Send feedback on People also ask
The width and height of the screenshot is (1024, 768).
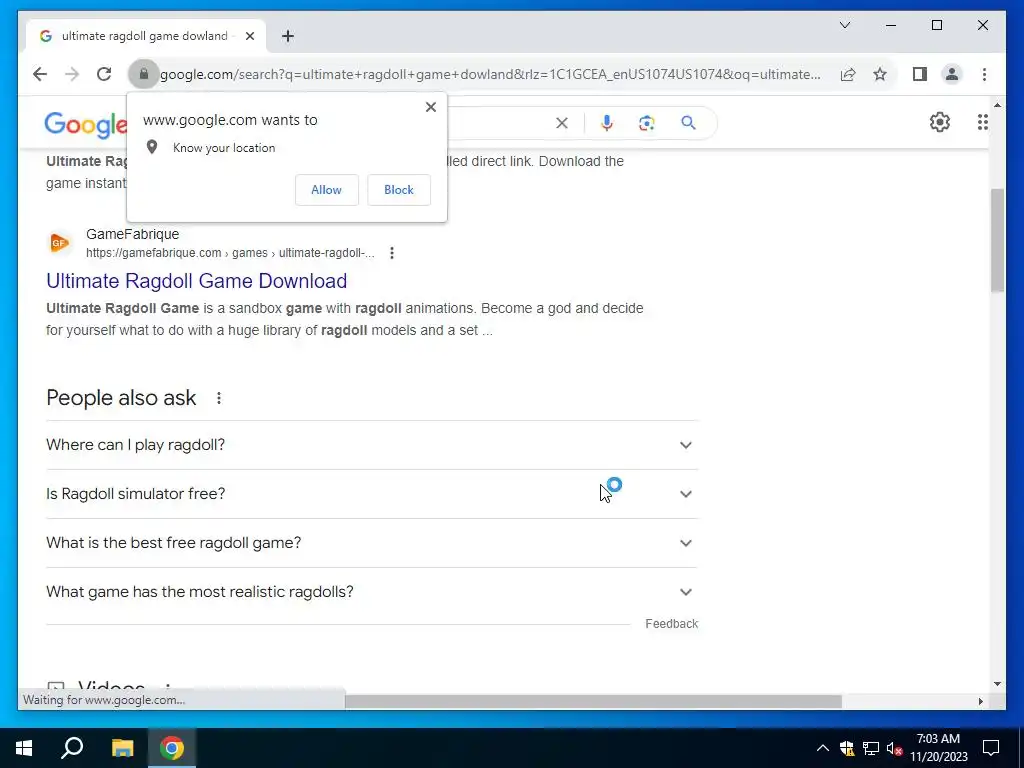tap(671, 624)
